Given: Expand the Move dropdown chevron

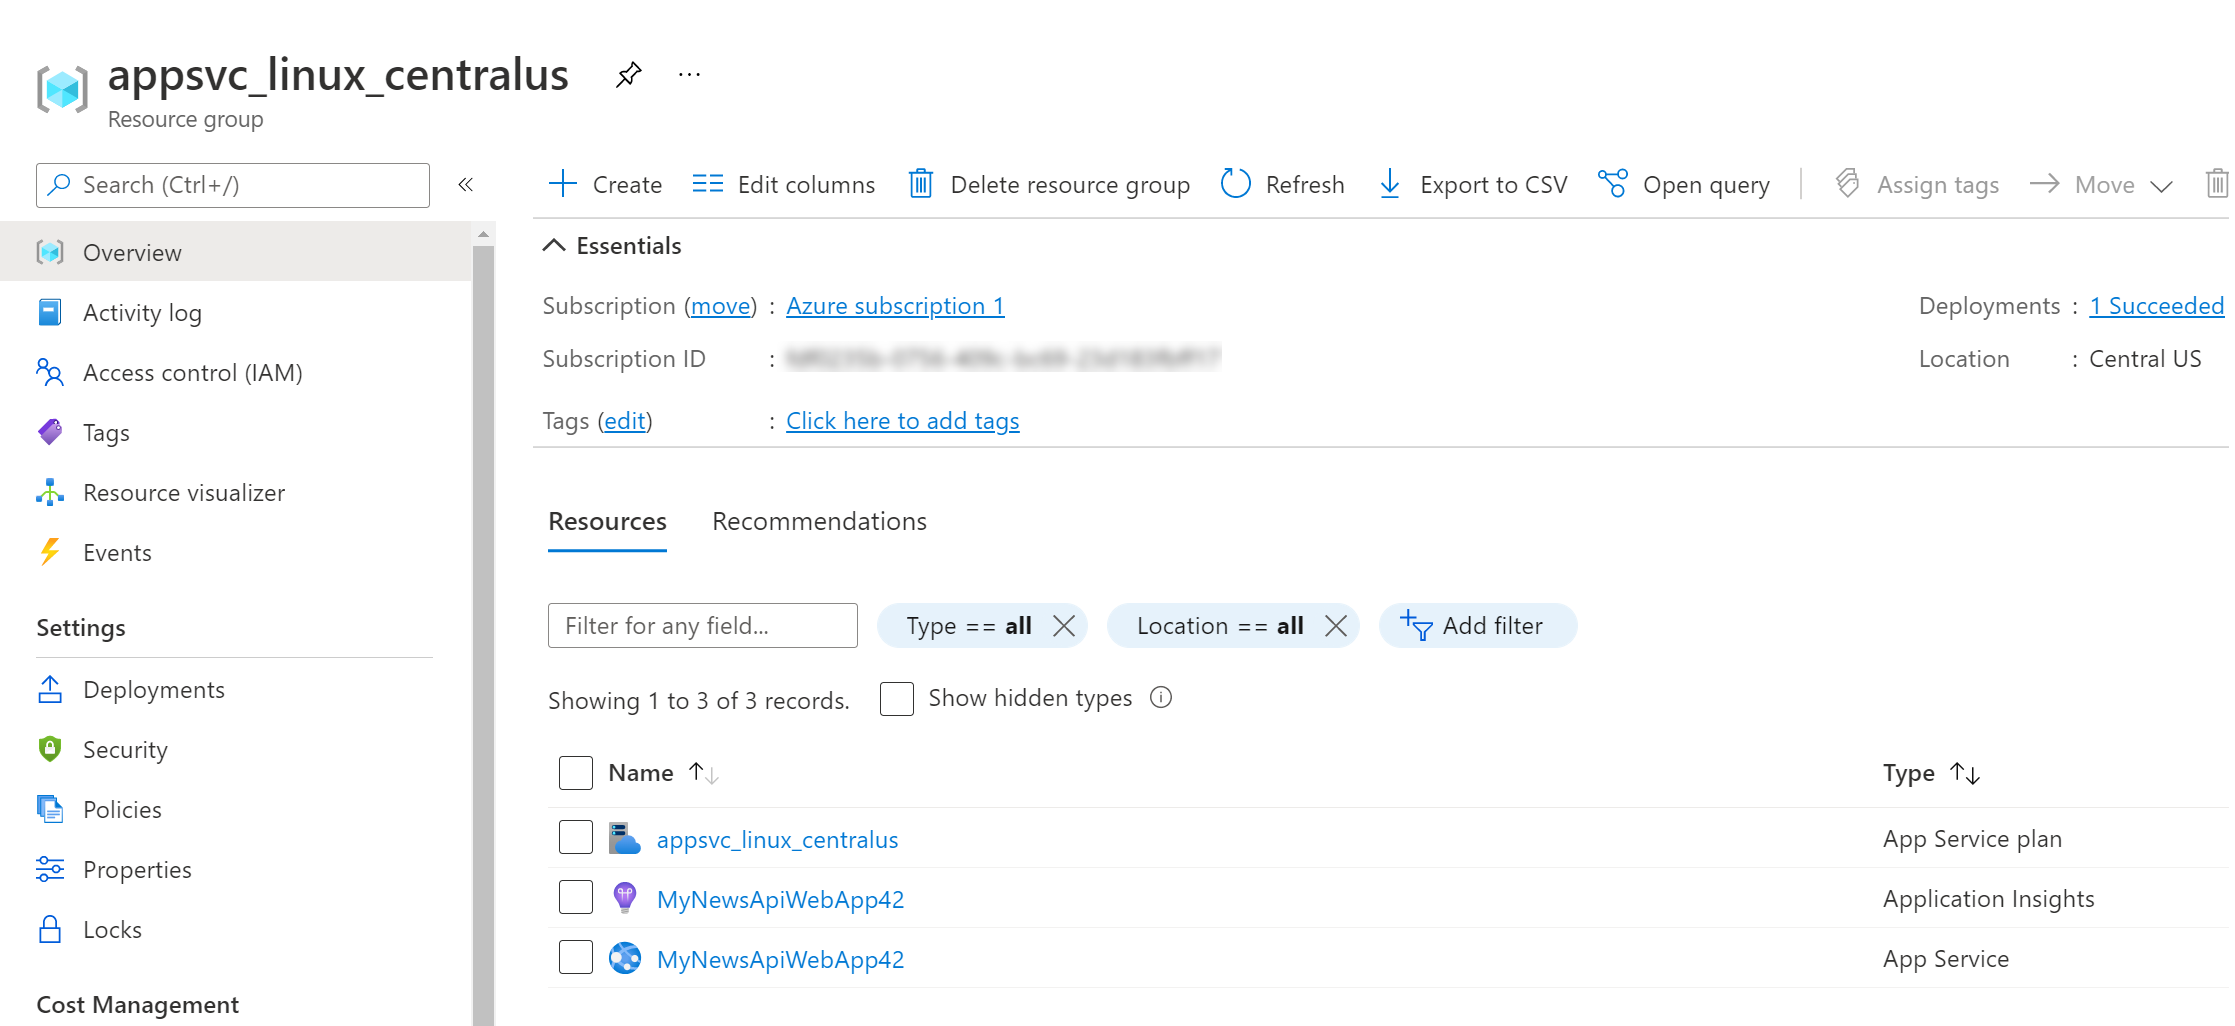Looking at the screenshot, I should (x=2161, y=186).
